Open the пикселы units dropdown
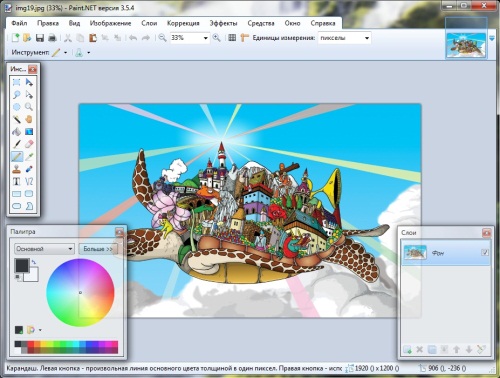500x378 pixels. (367, 38)
